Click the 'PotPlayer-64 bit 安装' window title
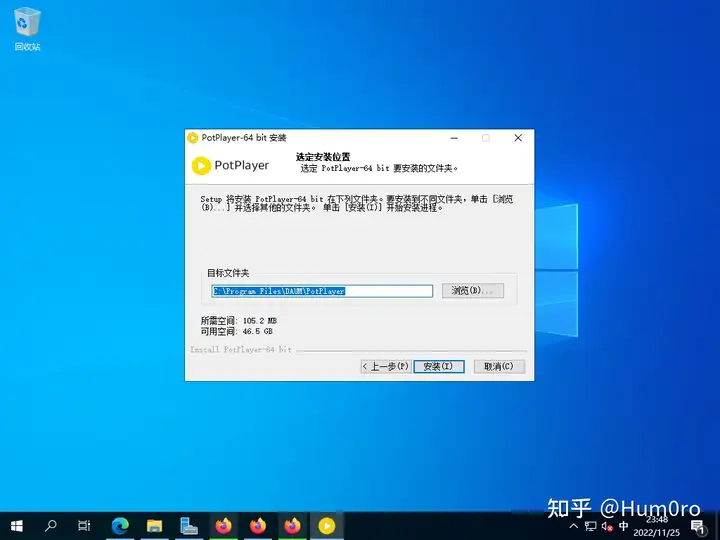Screen dimensions: 720x540 point(244,138)
